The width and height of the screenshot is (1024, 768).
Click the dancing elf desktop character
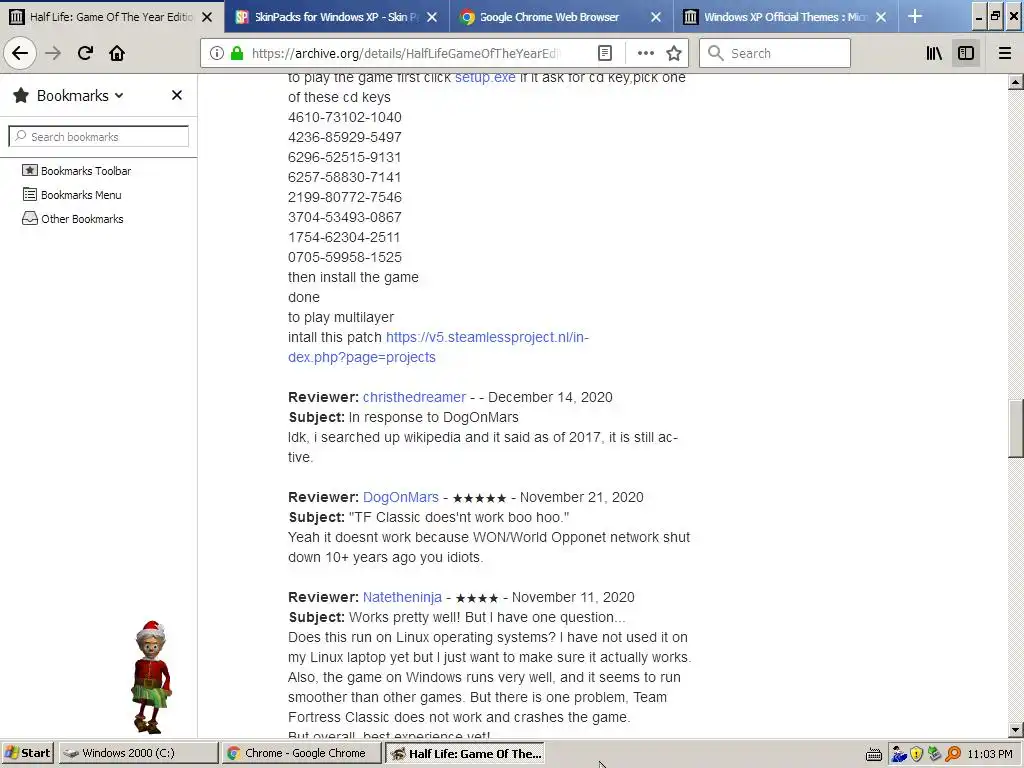[x=152, y=677]
